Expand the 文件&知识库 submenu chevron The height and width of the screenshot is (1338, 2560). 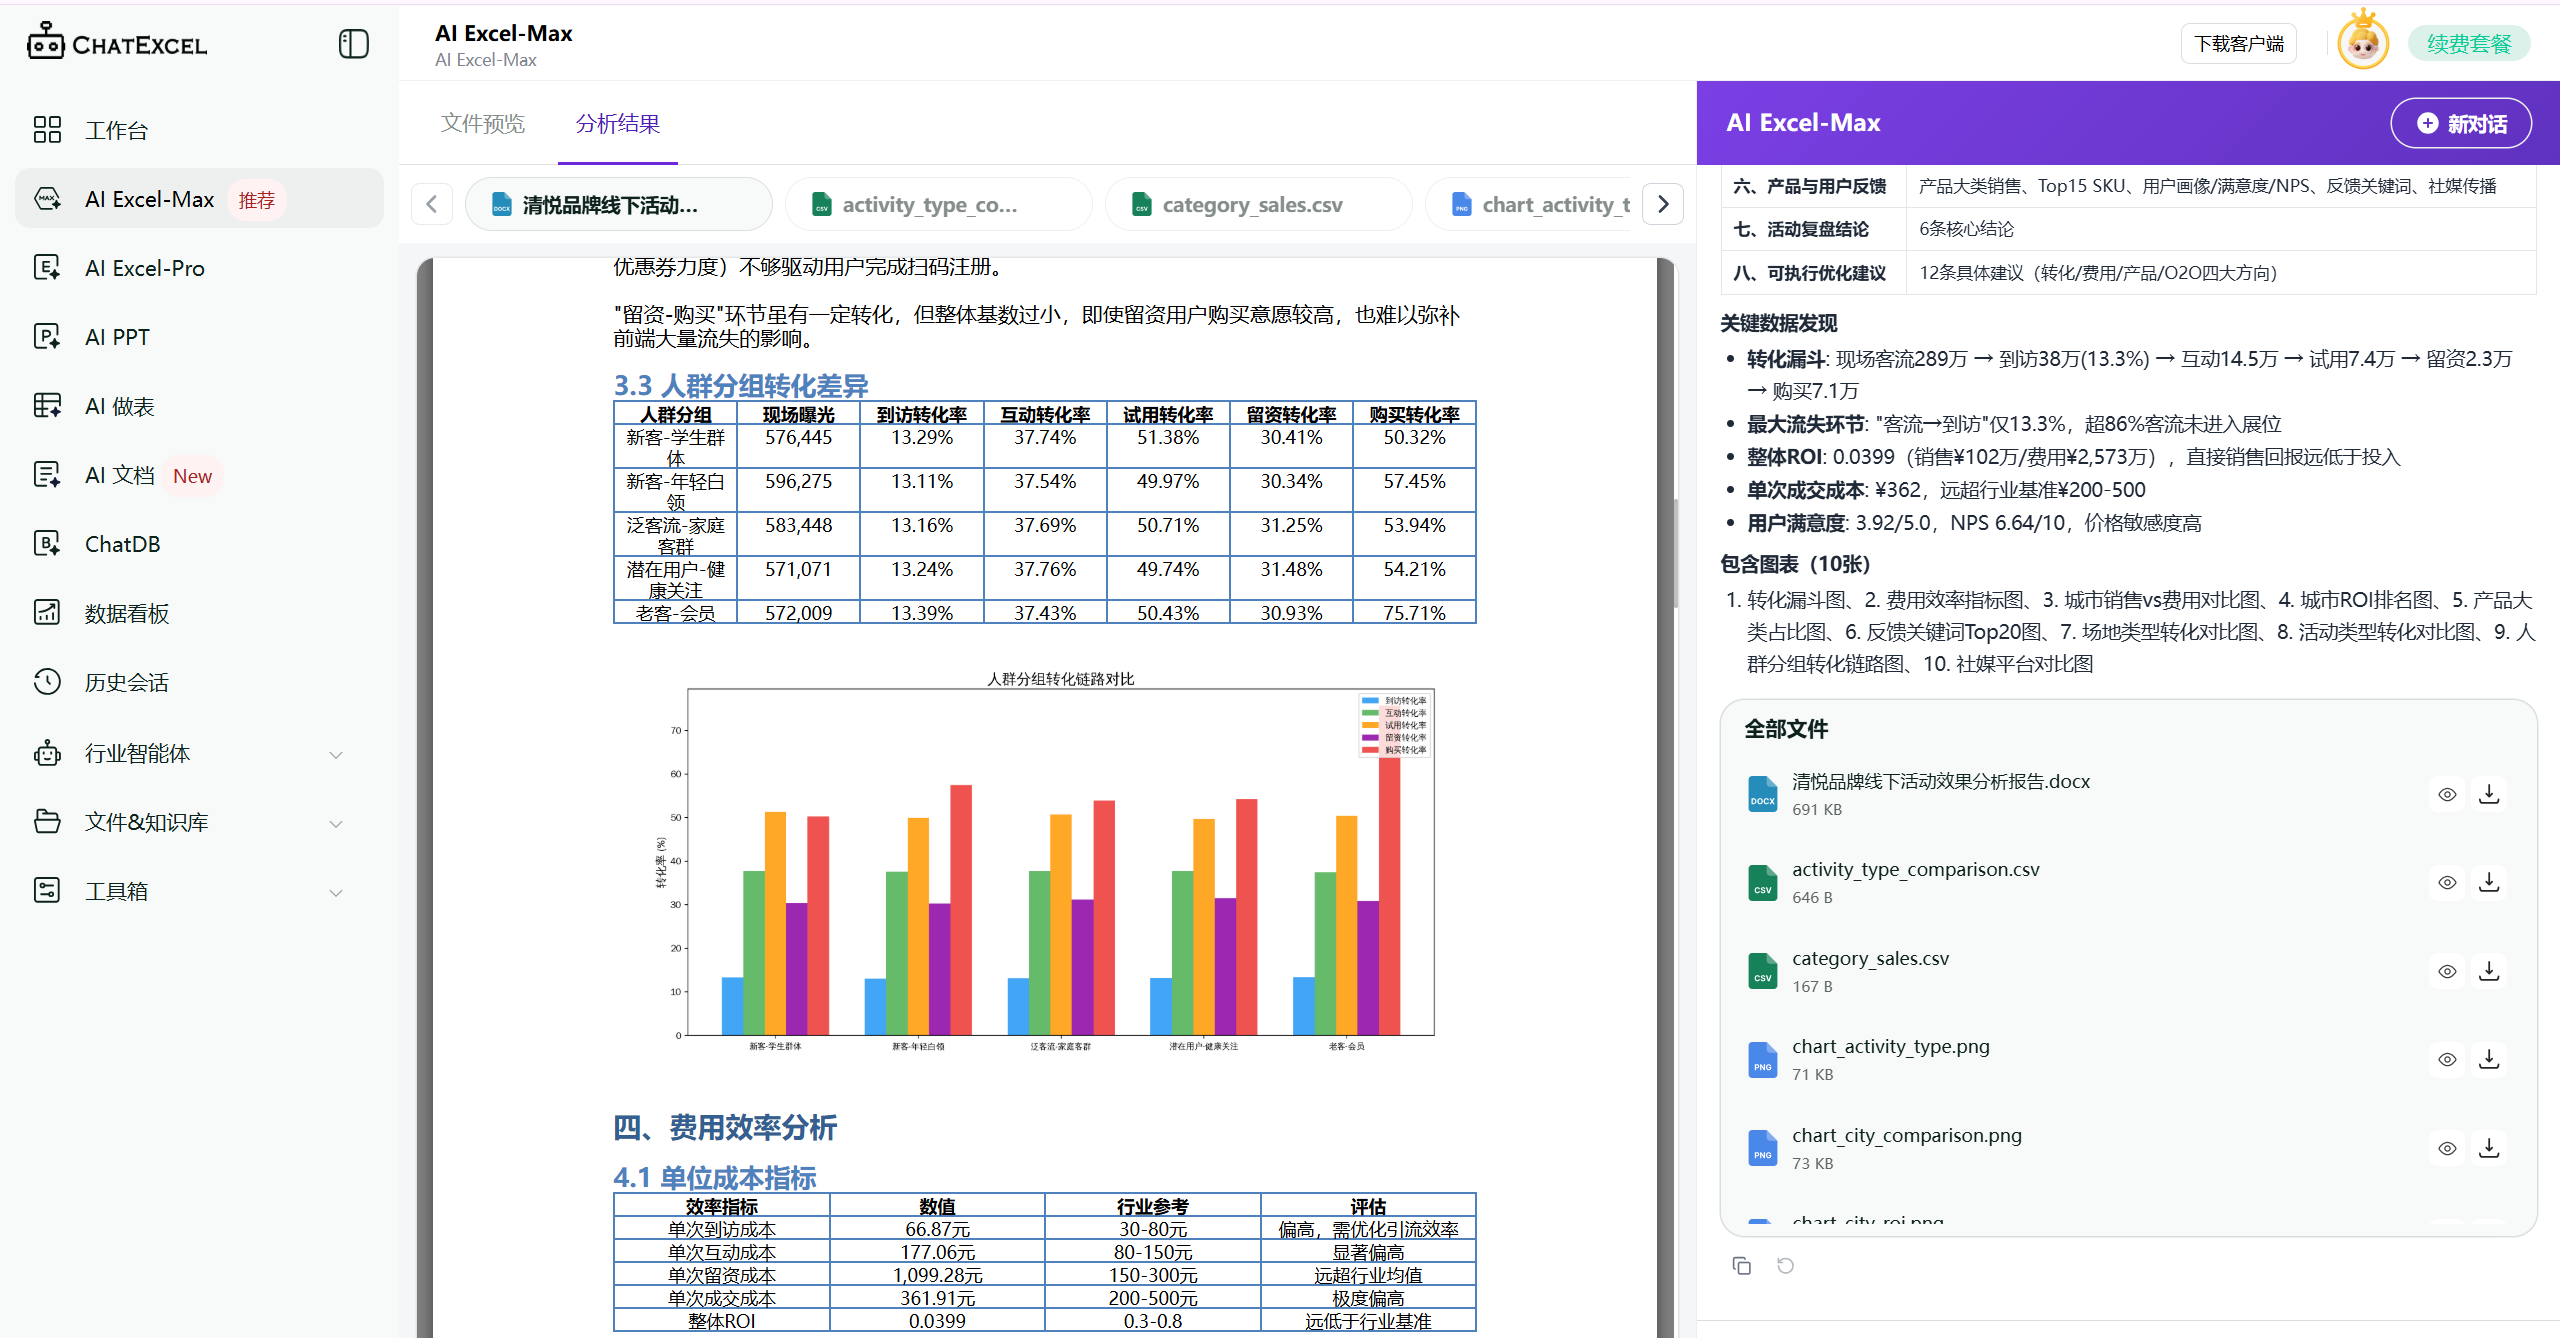pos(336,824)
